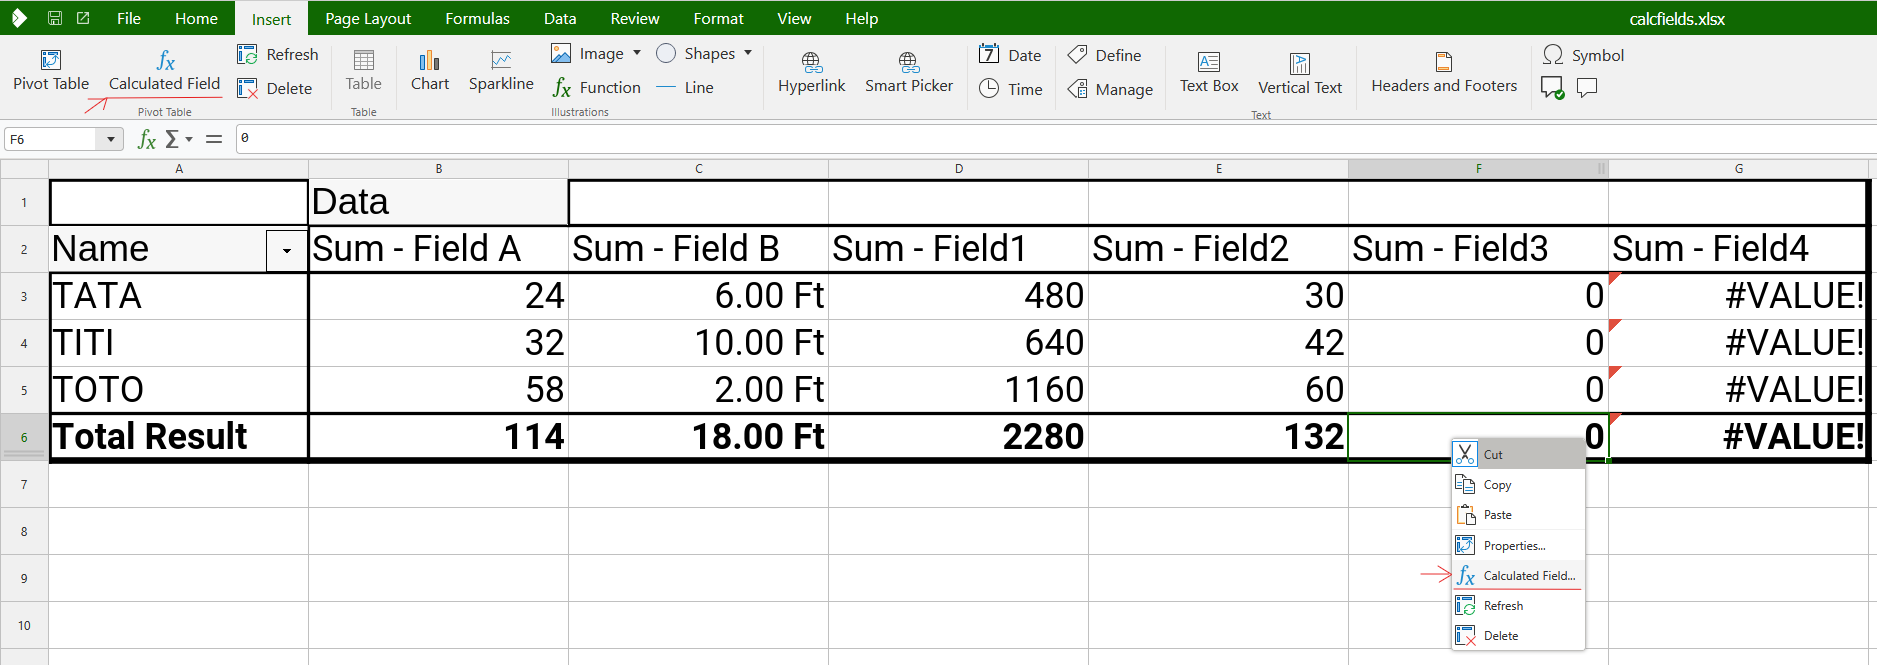The width and height of the screenshot is (1877, 665).
Task: Open the Page Layout tab
Action: (x=368, y=18)
